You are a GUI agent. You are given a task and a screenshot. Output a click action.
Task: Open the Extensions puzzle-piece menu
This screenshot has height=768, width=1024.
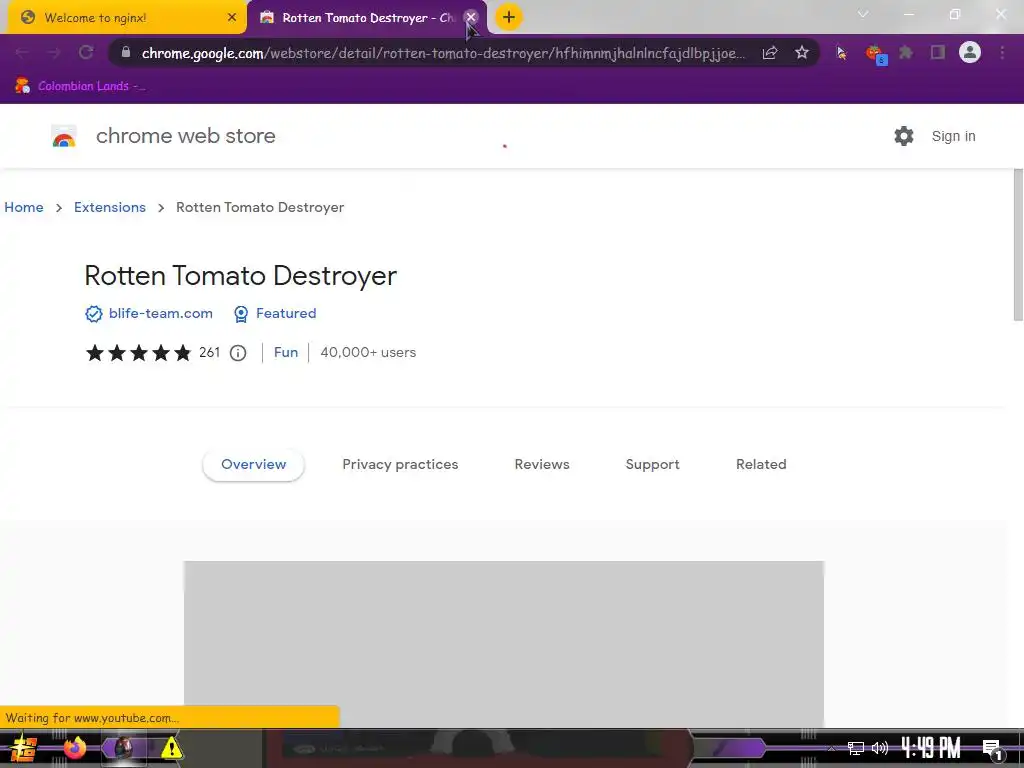click(x=906, y=52)
